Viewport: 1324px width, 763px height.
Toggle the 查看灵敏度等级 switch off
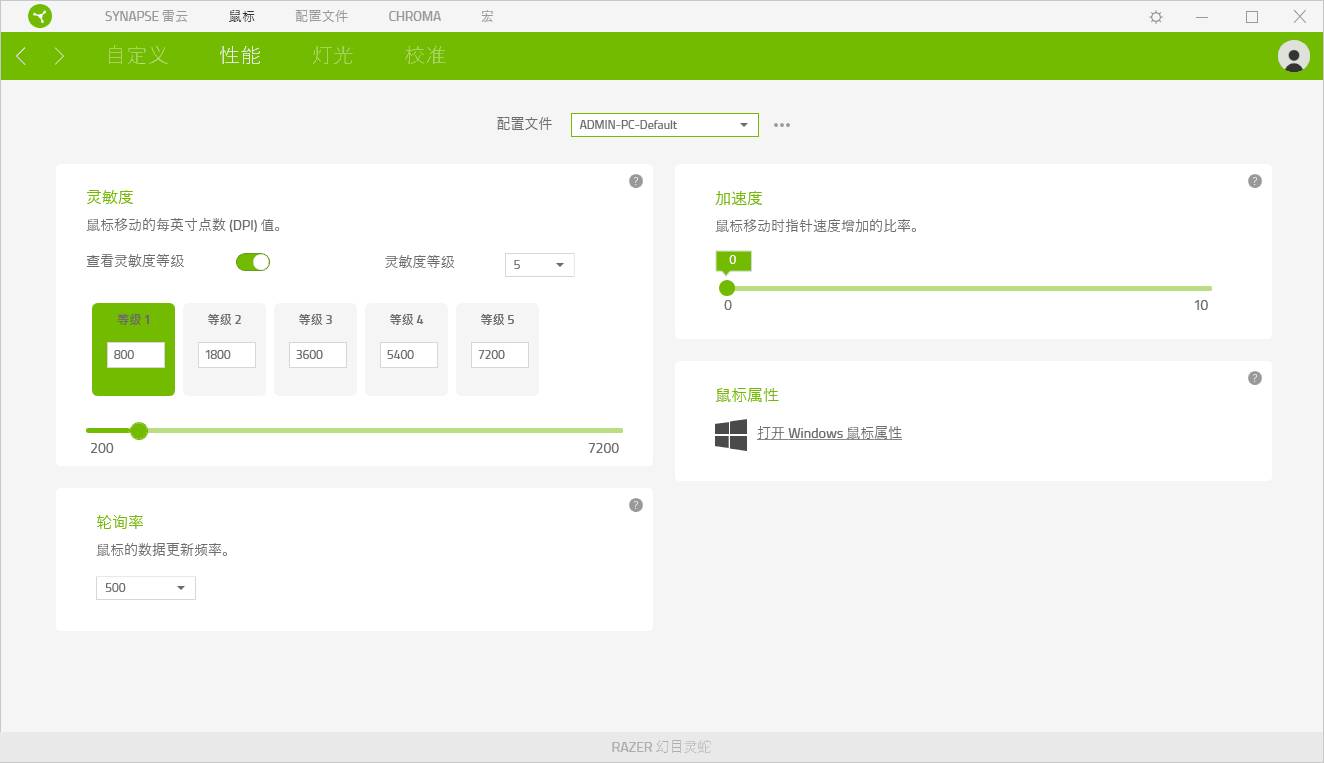(253, 261)
